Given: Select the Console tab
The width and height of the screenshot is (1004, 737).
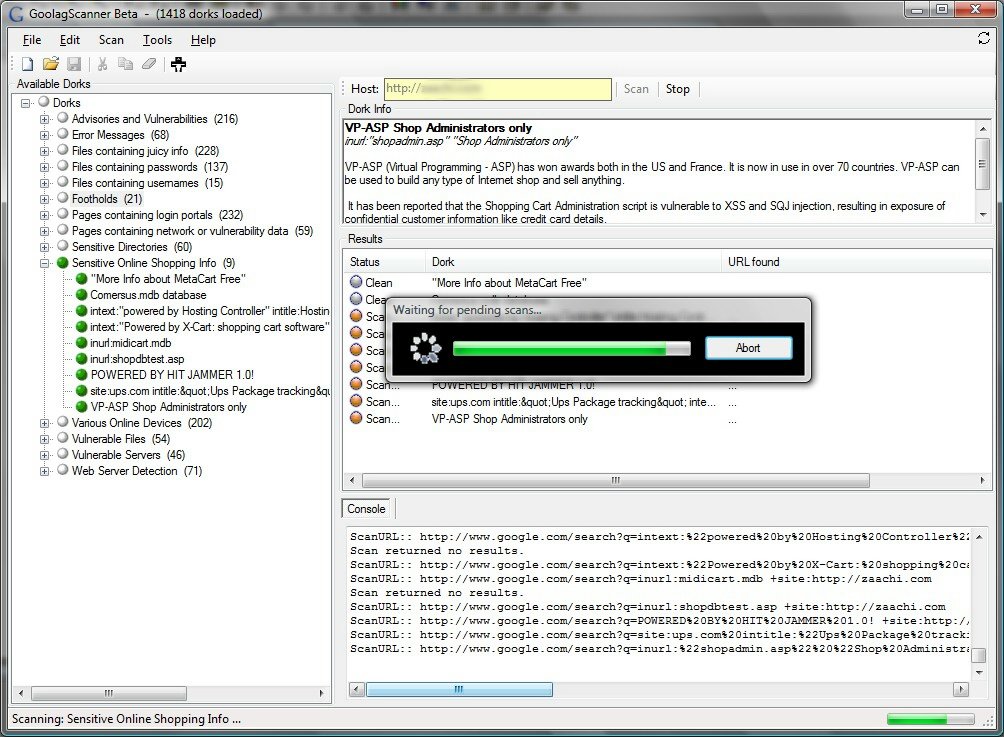Looking at the screenshot, I should 366,508.
